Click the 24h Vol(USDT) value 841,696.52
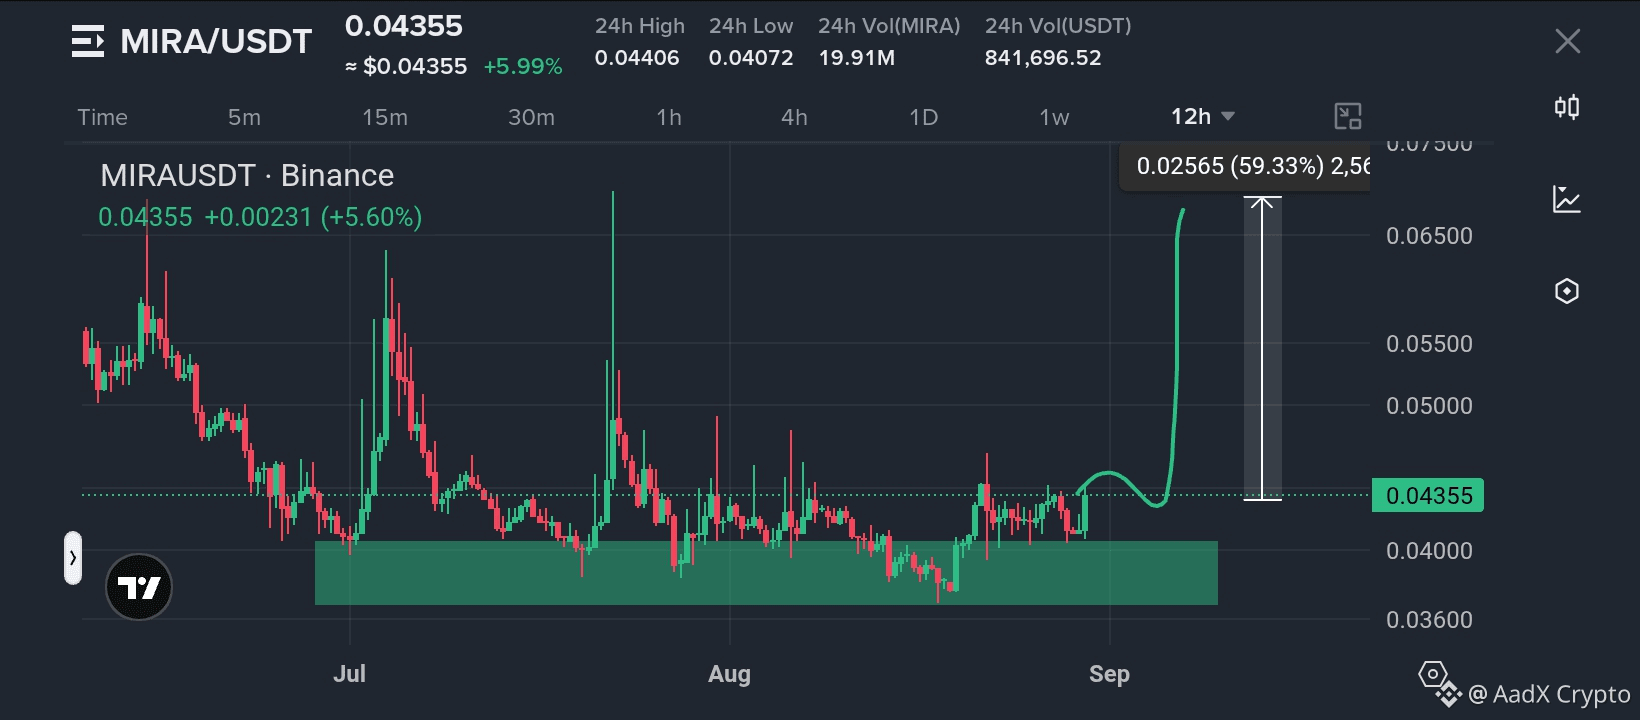Image resolution: width=1640 pixels, height=720 pixels. (x=1043, y=58)
